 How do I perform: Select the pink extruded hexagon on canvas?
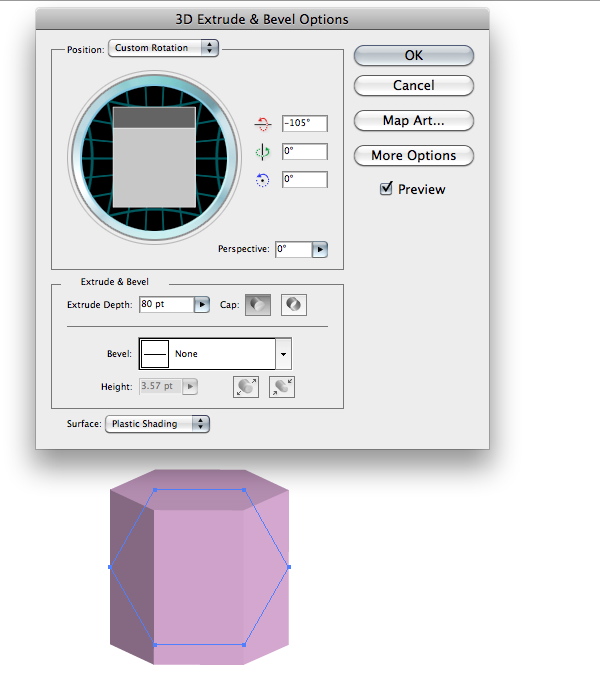point(199,567)
